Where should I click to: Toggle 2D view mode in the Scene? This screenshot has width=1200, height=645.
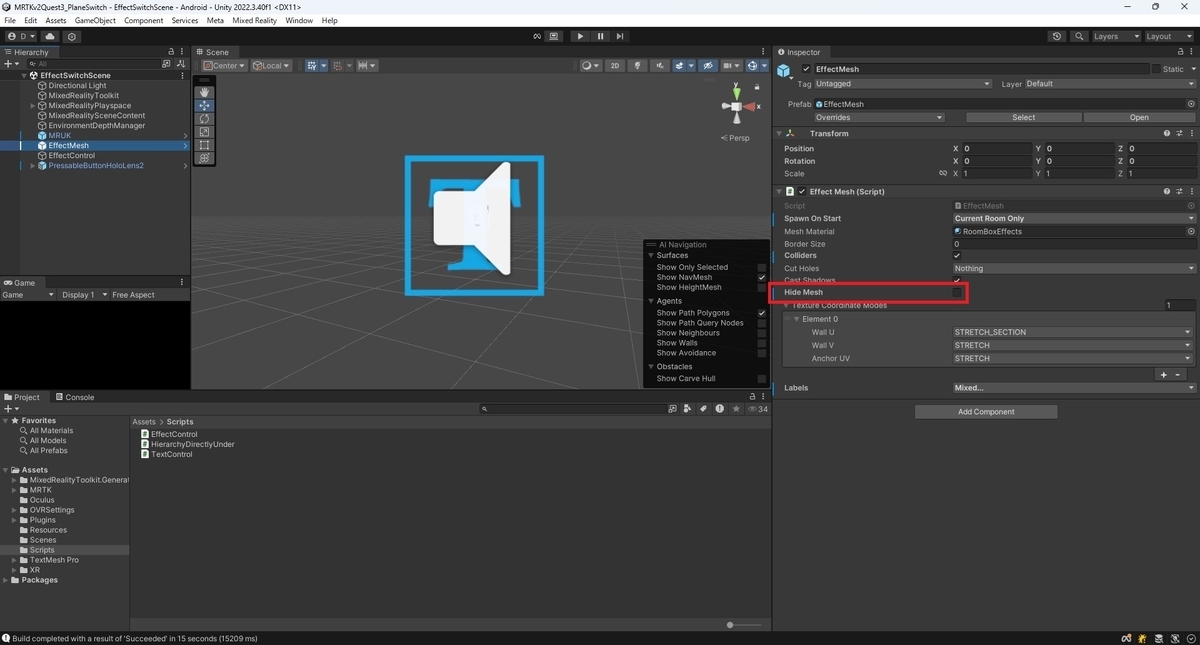pos(615,66)
